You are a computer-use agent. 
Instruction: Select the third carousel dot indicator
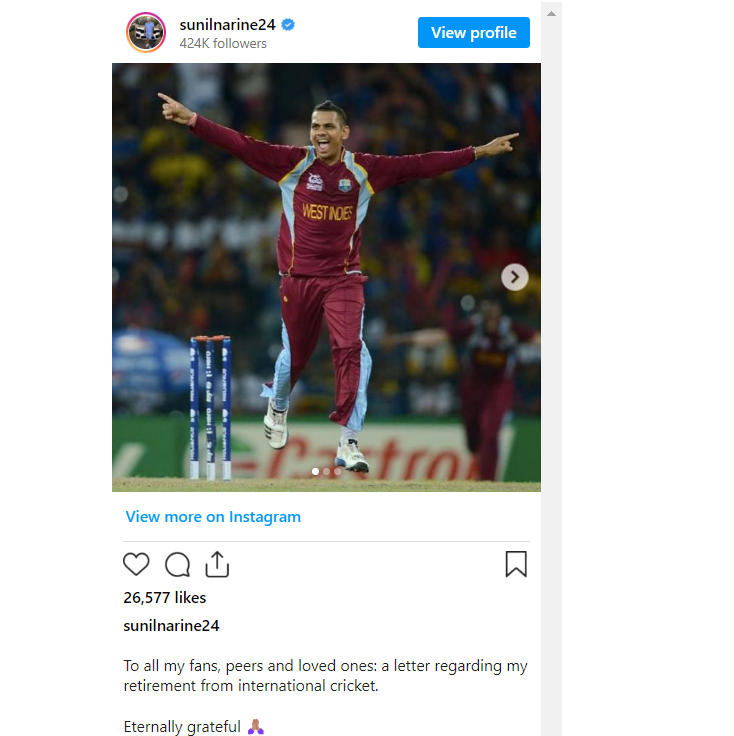pos(338,471)
